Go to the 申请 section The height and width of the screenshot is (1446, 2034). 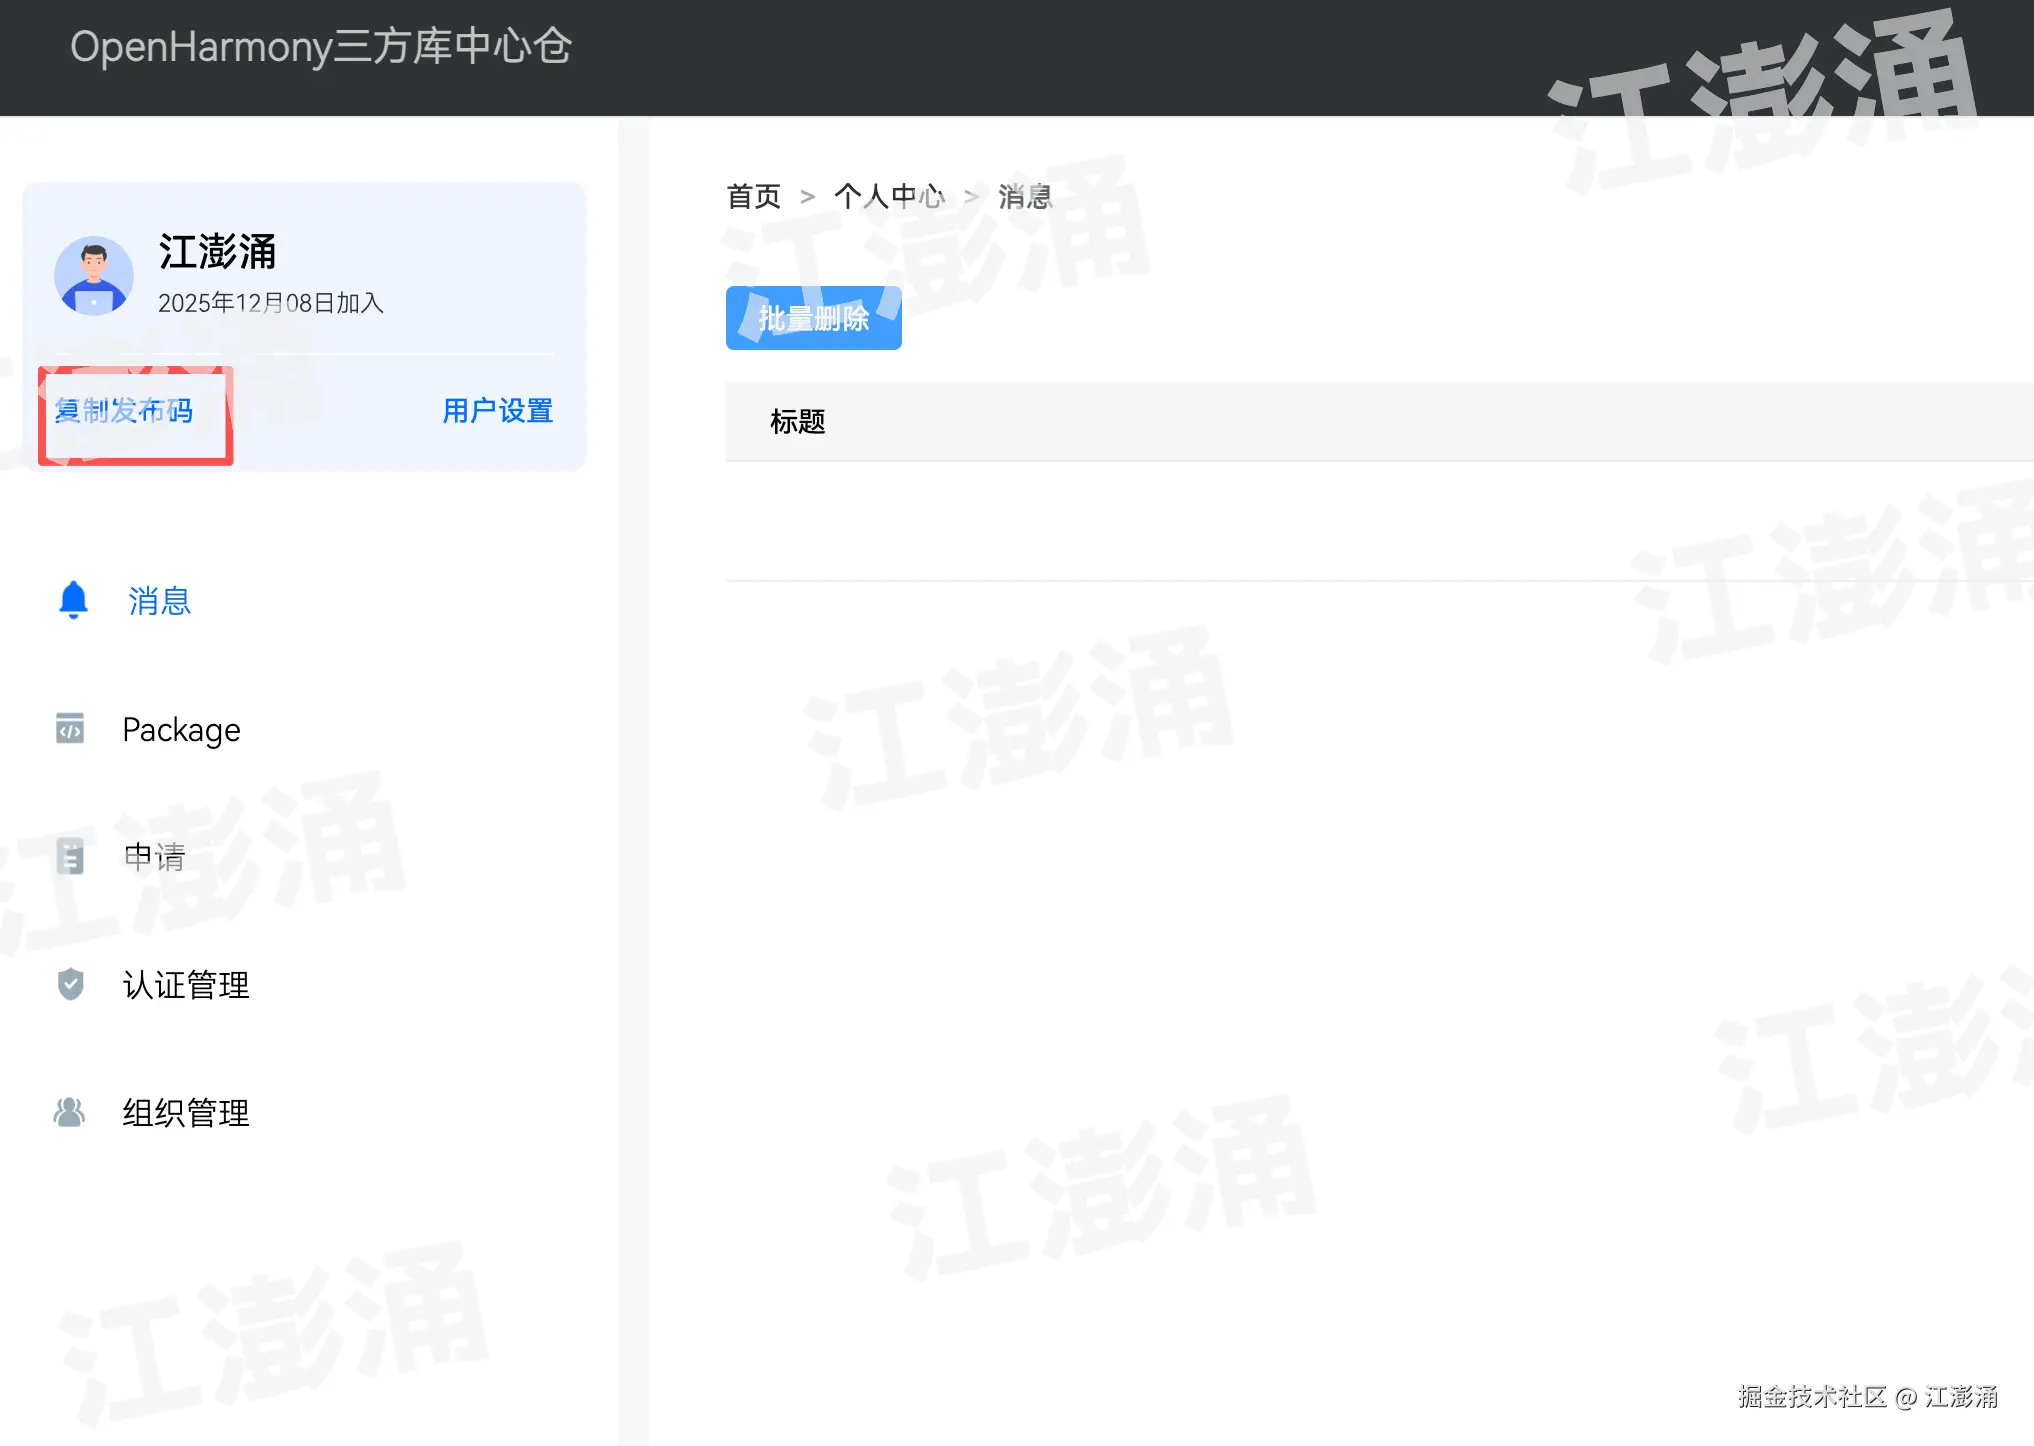point(154,857)
